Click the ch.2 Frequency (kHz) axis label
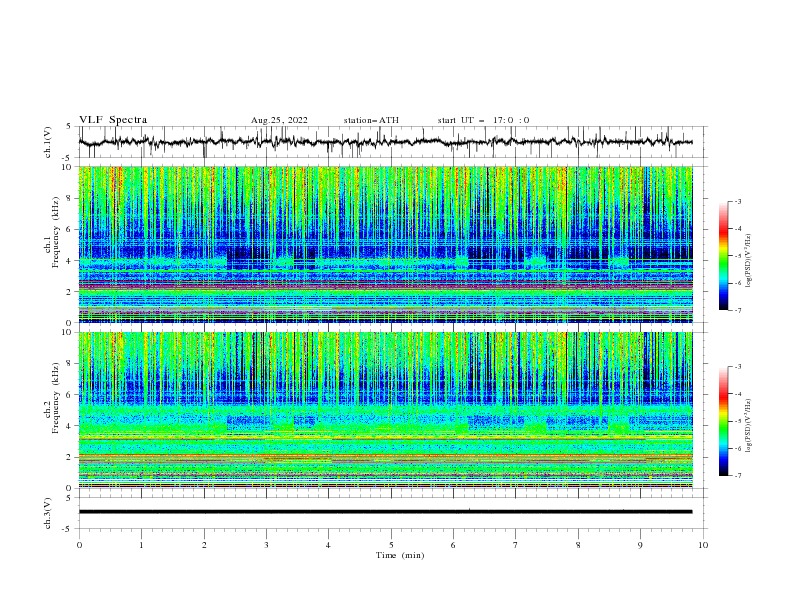Viewport: 792px width, 612px height. [52, 398]
